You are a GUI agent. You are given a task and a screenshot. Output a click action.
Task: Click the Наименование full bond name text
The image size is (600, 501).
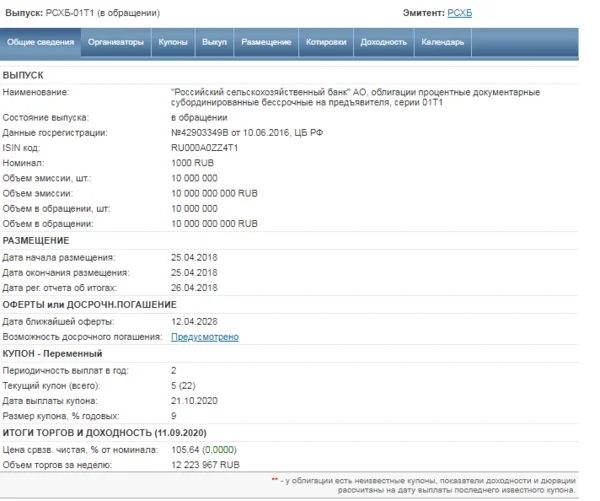[x=355, y=97]
